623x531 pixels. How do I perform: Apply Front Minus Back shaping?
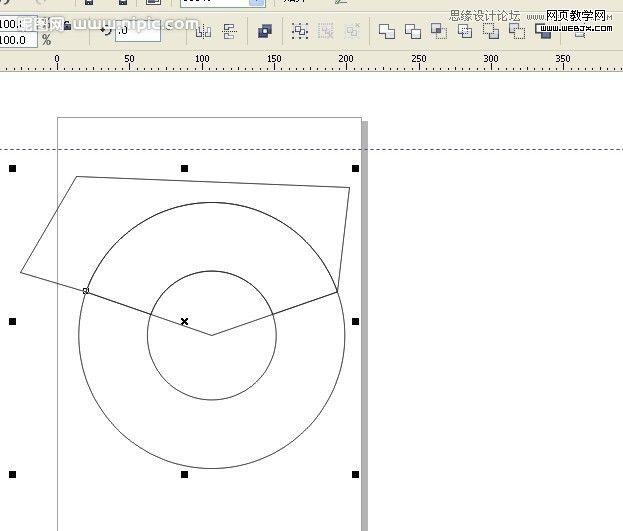pyautogui.click(x=491, y=31)
